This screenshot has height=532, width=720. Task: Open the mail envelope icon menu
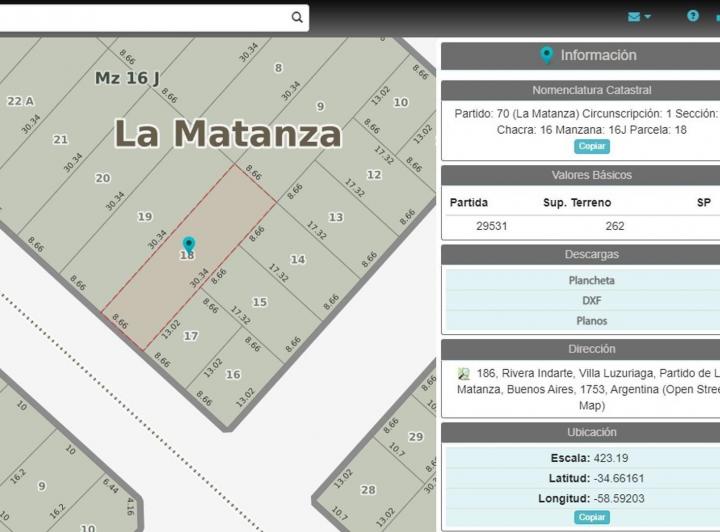click(x=634, y=17)
